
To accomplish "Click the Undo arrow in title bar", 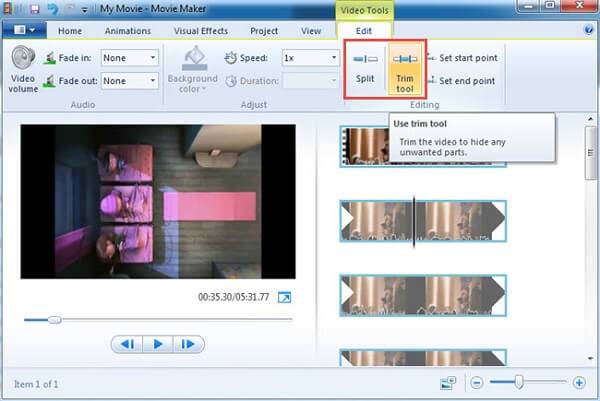I will click(x=52, y=8).
